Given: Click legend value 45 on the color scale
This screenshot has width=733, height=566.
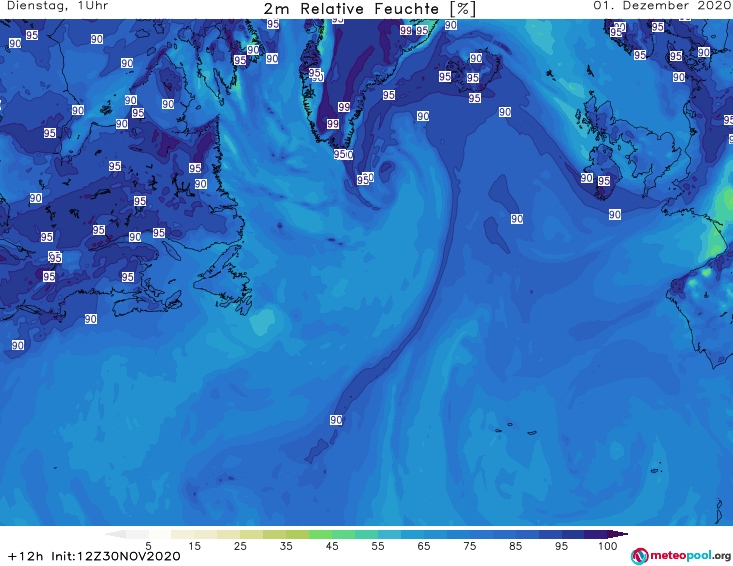Looking at the screenshot, I should (x=332, y=546).
